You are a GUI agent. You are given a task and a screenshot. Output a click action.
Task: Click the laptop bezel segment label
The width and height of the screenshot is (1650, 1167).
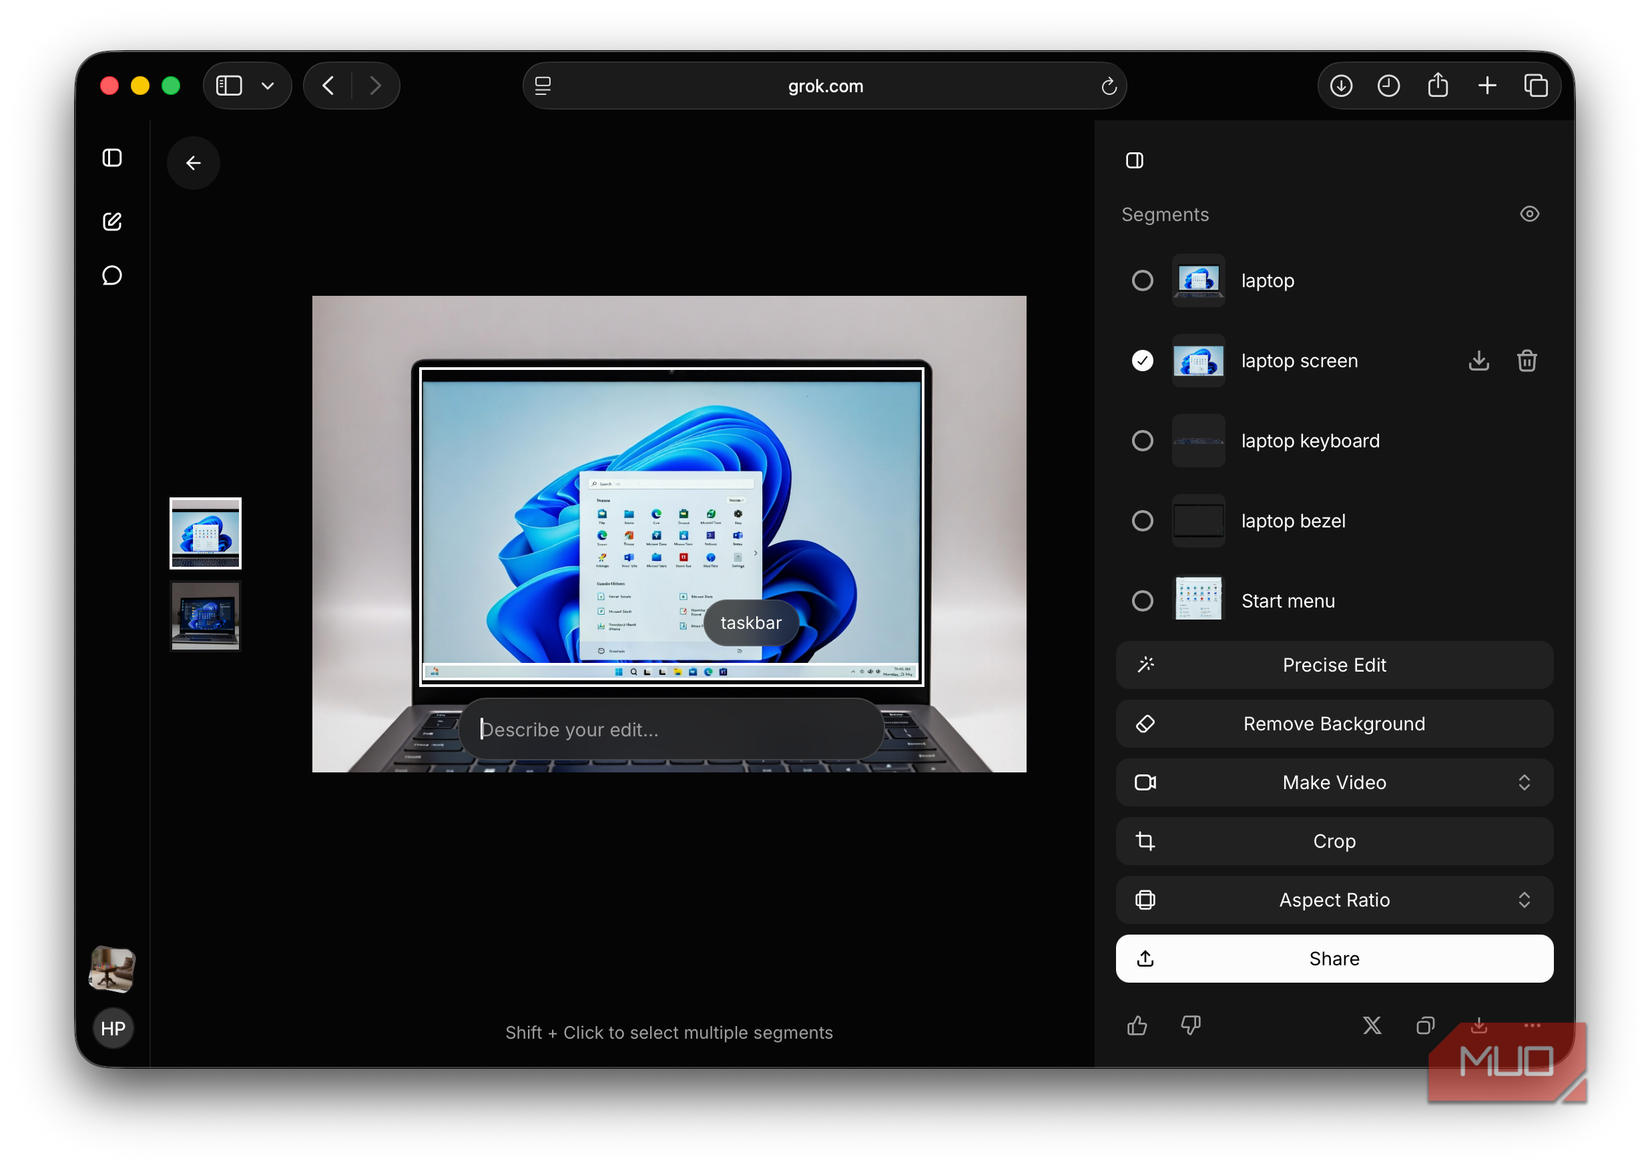click(1293, 521)
